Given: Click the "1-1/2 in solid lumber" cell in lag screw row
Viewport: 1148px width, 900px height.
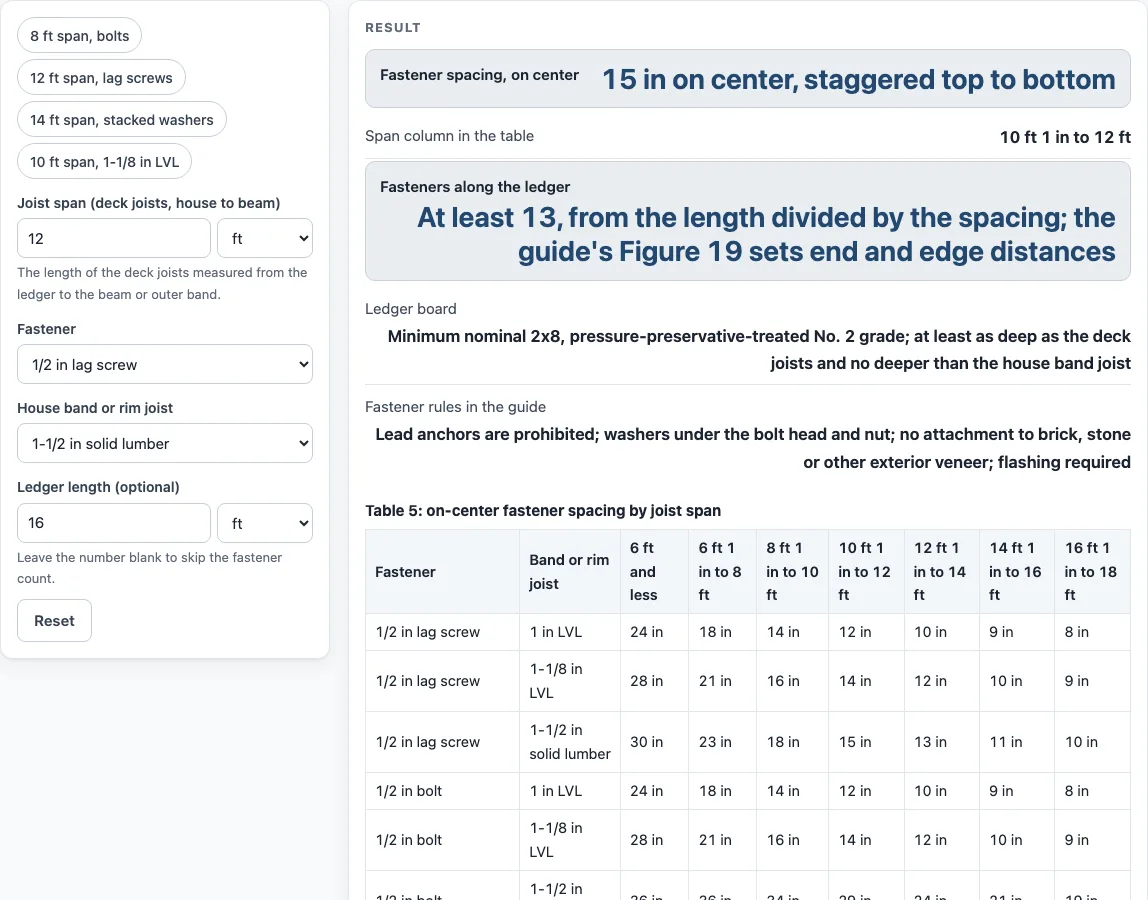Looking at the screenshot, I should click(x=570, y=742).
